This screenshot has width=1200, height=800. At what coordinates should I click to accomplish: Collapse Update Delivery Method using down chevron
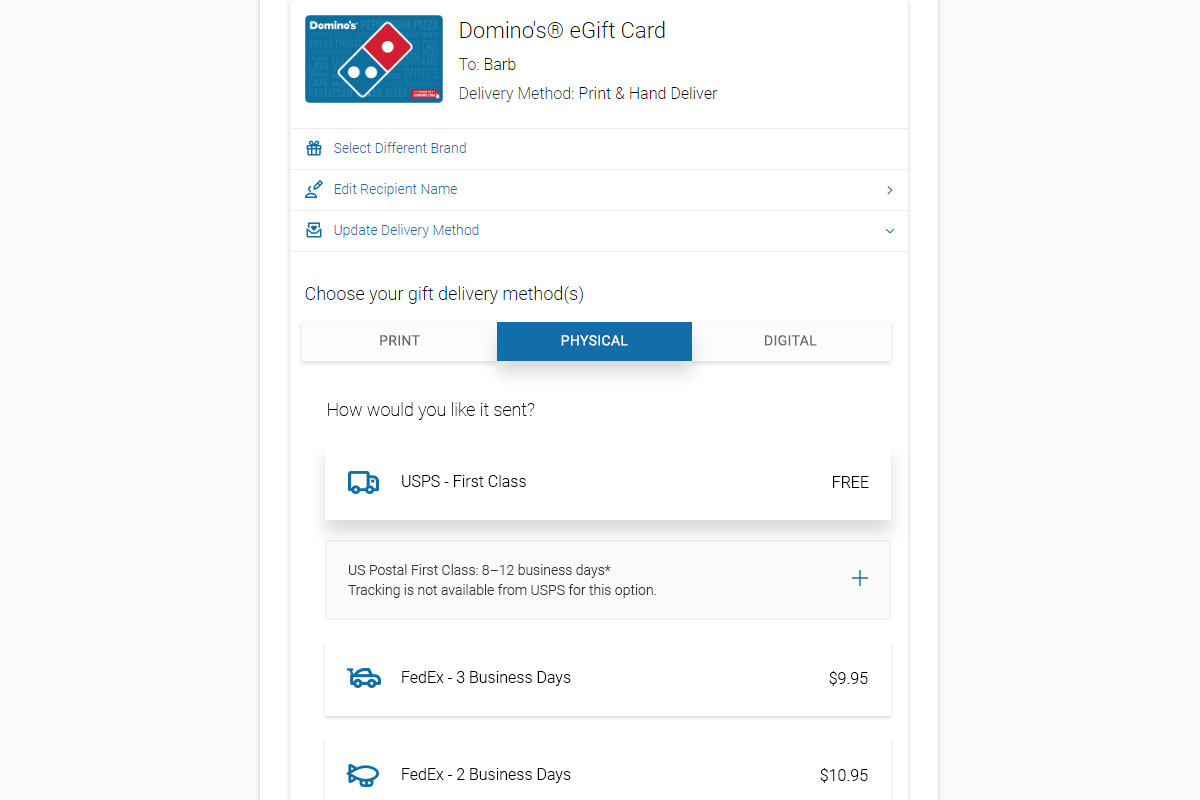pos(890,231)
